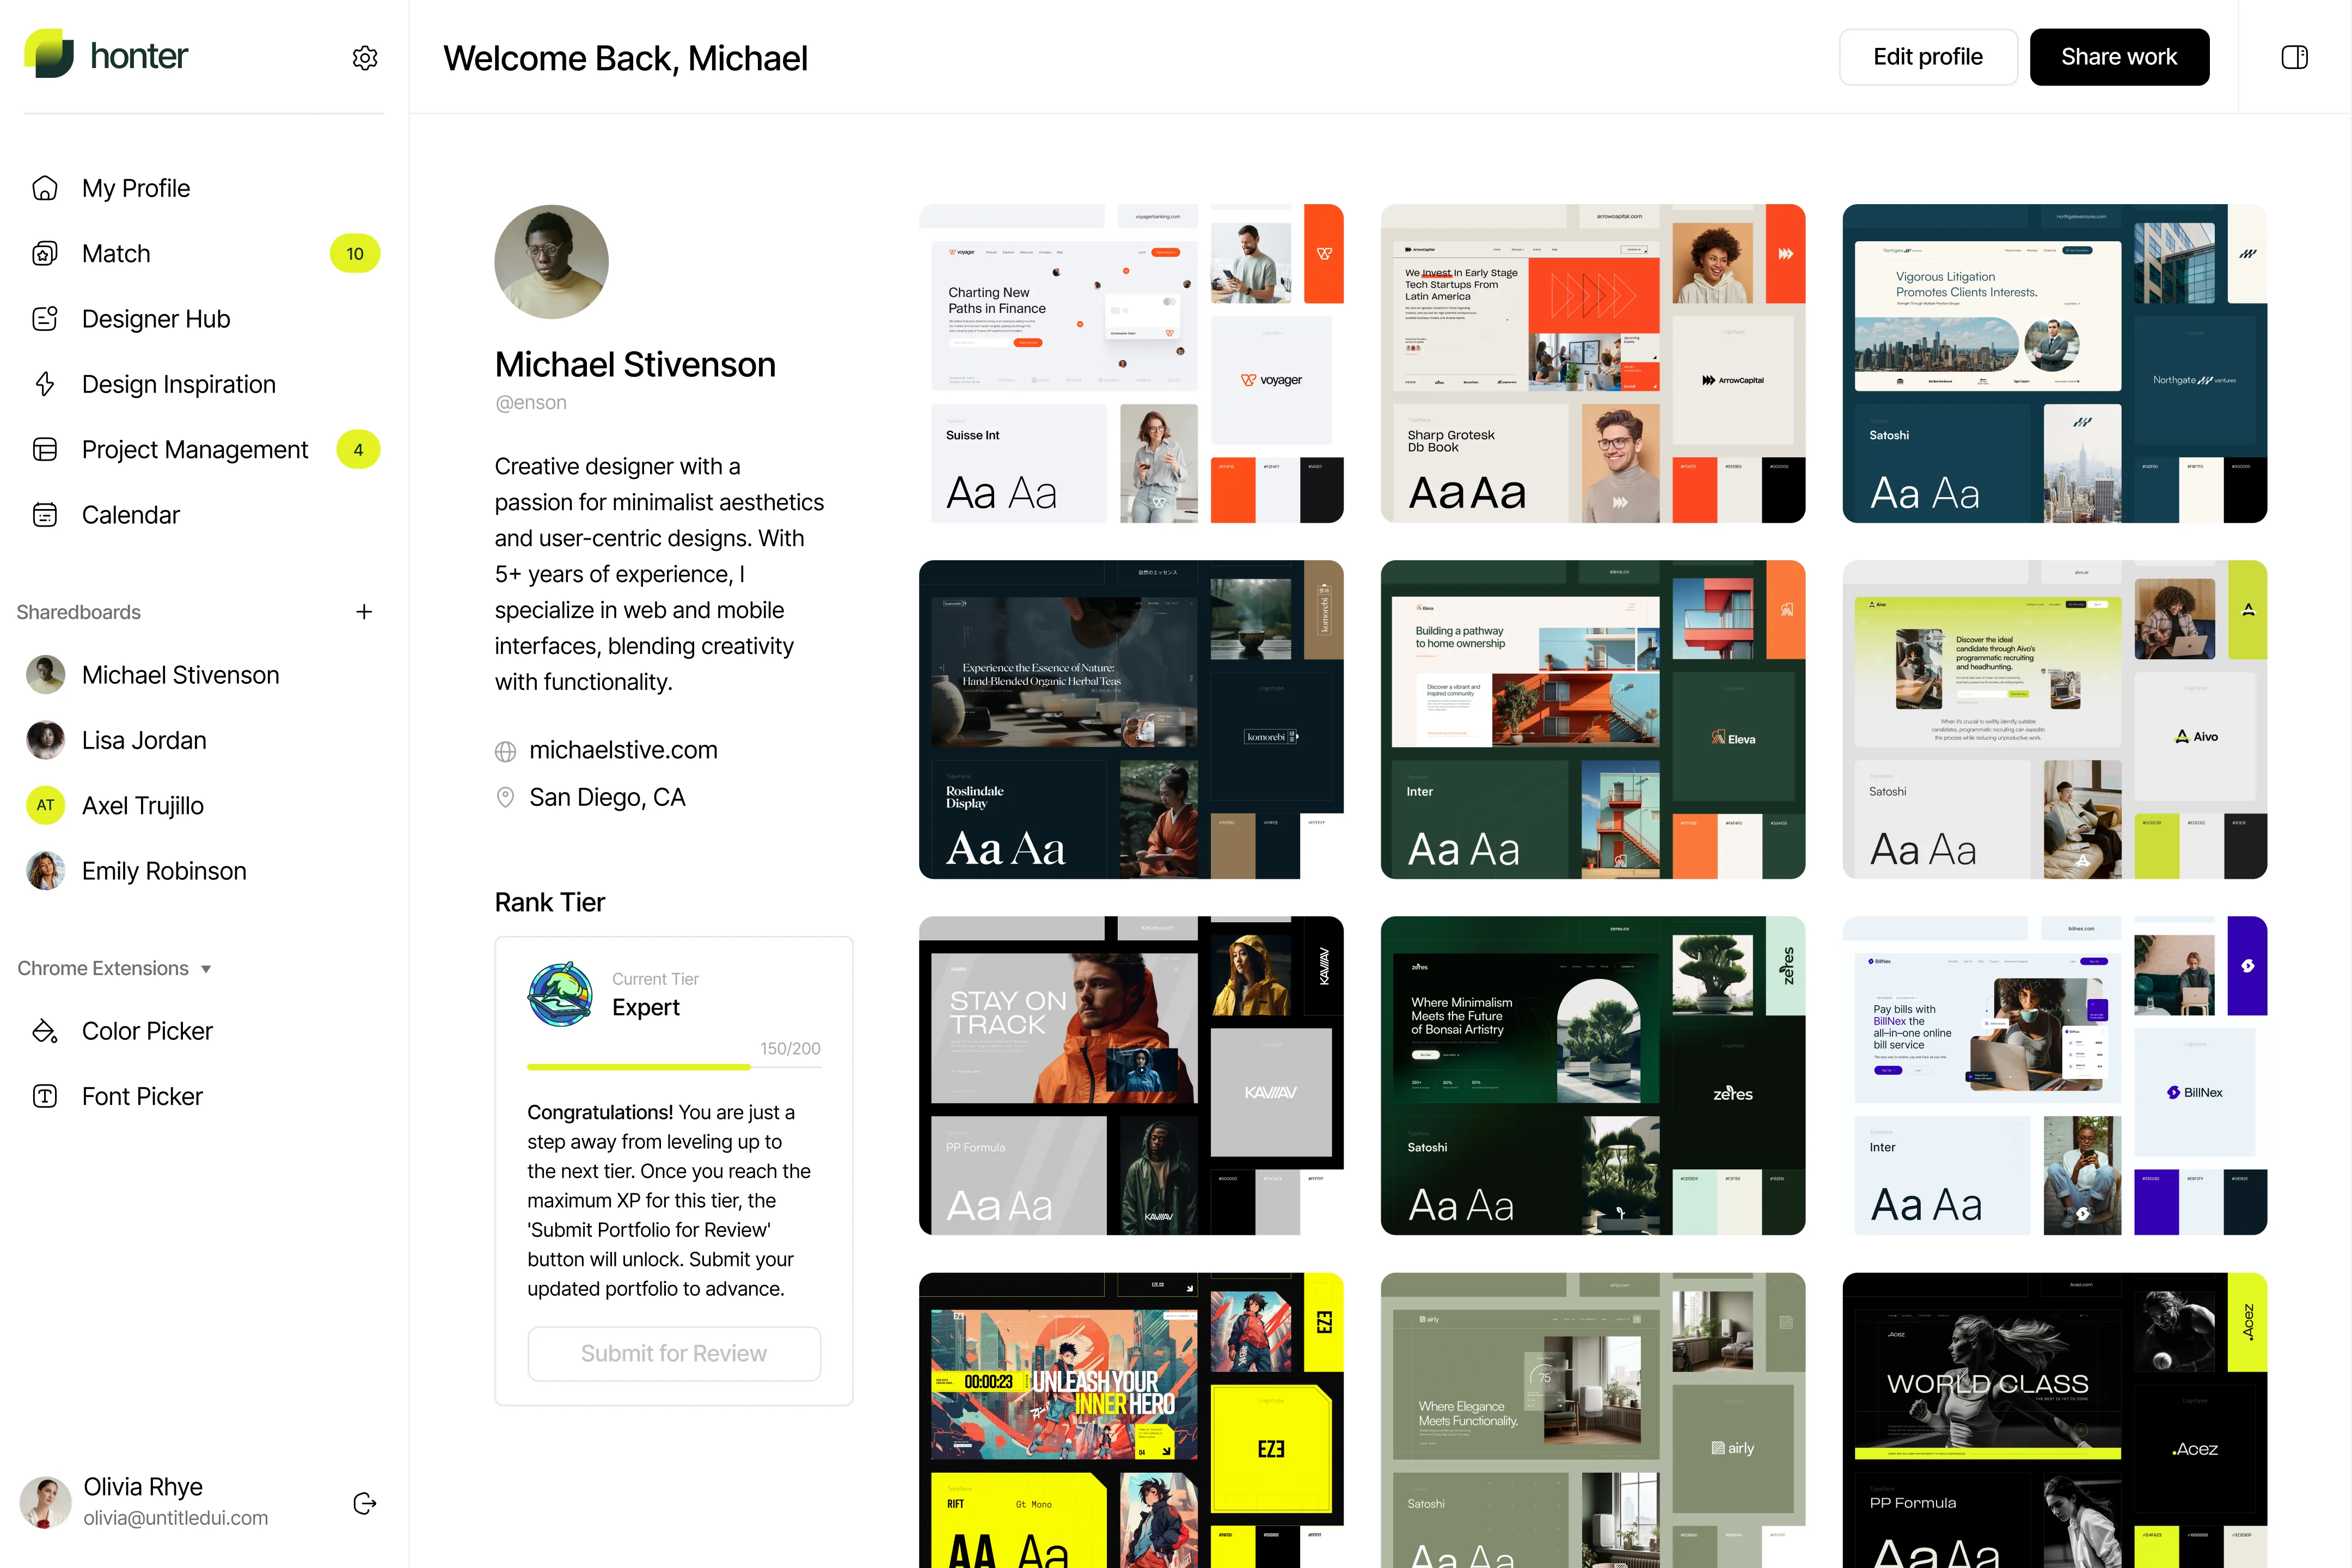The height and width of the screenshot is (1568, 2352).
Task: Open the Voyager finance project thumbnail
Action: [1131, 364]
